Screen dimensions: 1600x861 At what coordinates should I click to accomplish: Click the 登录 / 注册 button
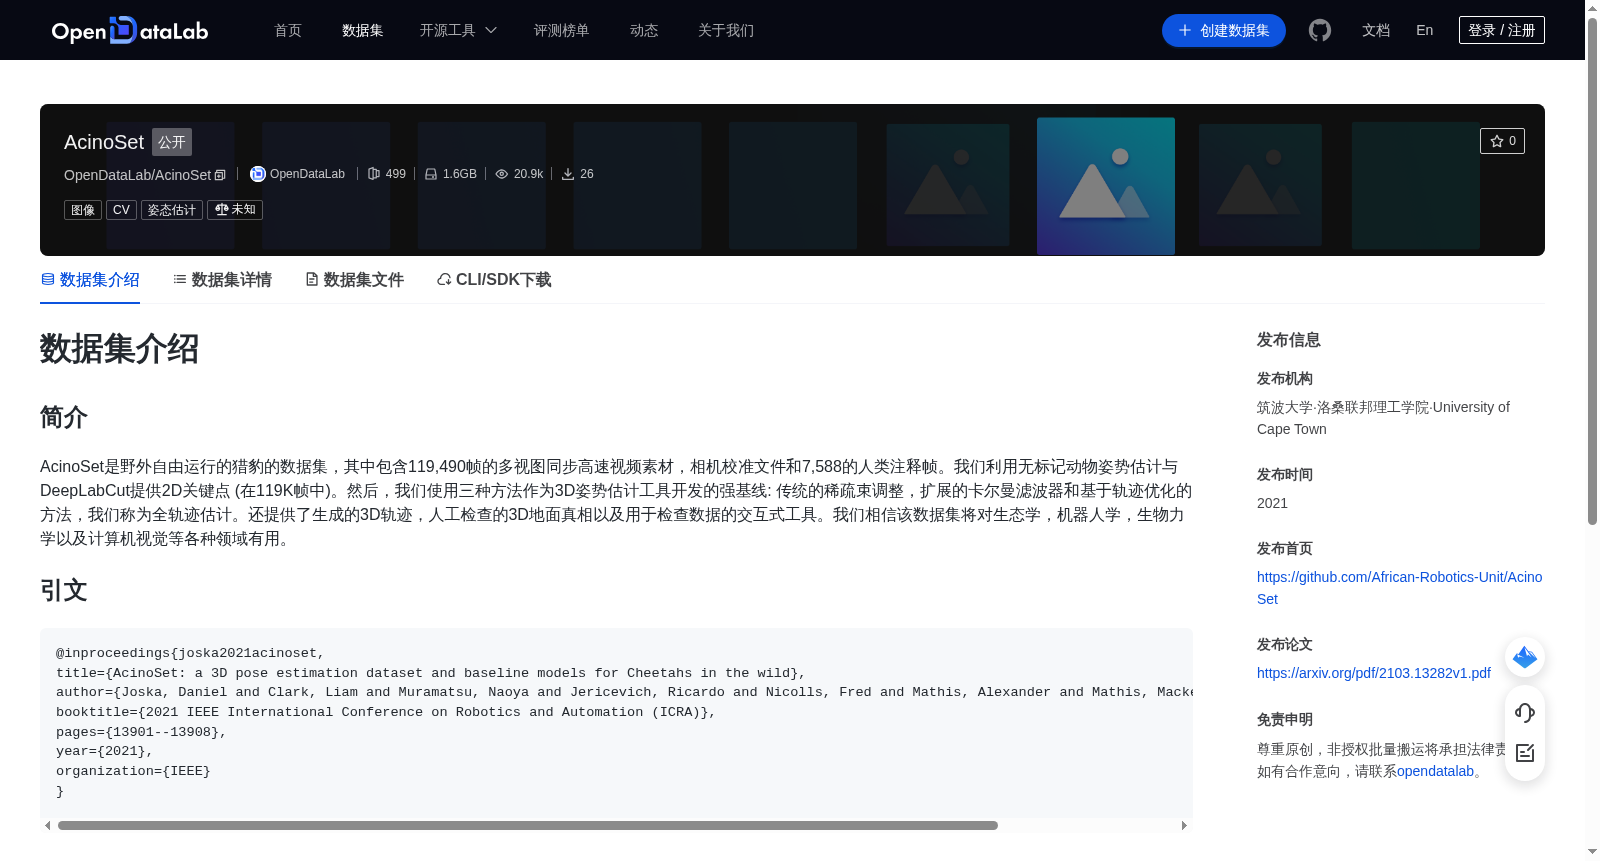pos(1502,30)
